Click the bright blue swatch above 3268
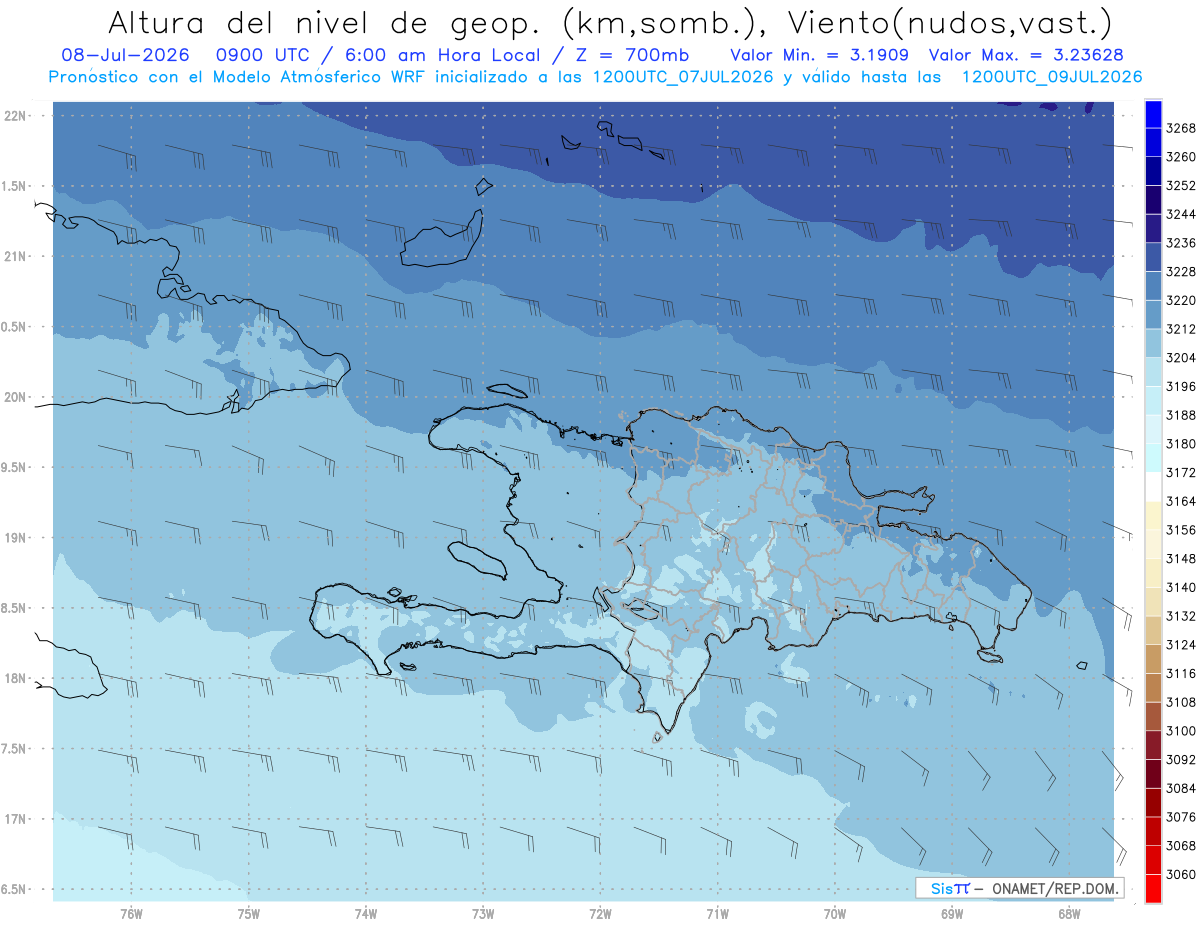This screenshot has height=927, width=1200. [1152, 114]
